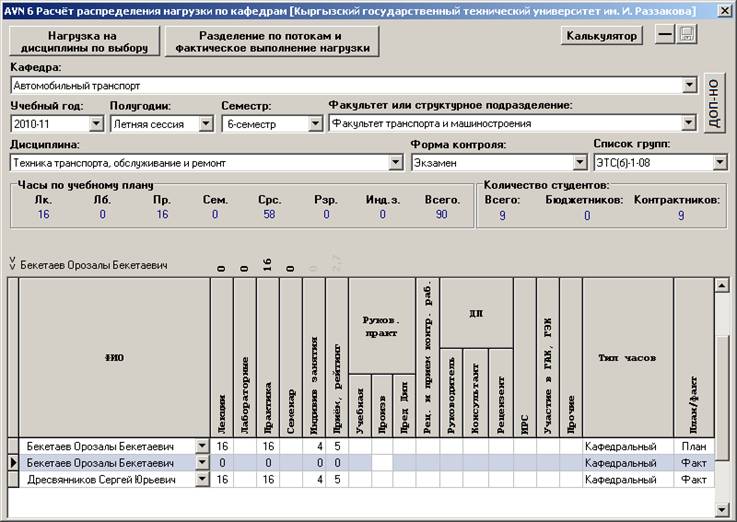Click the Руков. практ group header
737x522 pixels.
(x=382, y=326)
